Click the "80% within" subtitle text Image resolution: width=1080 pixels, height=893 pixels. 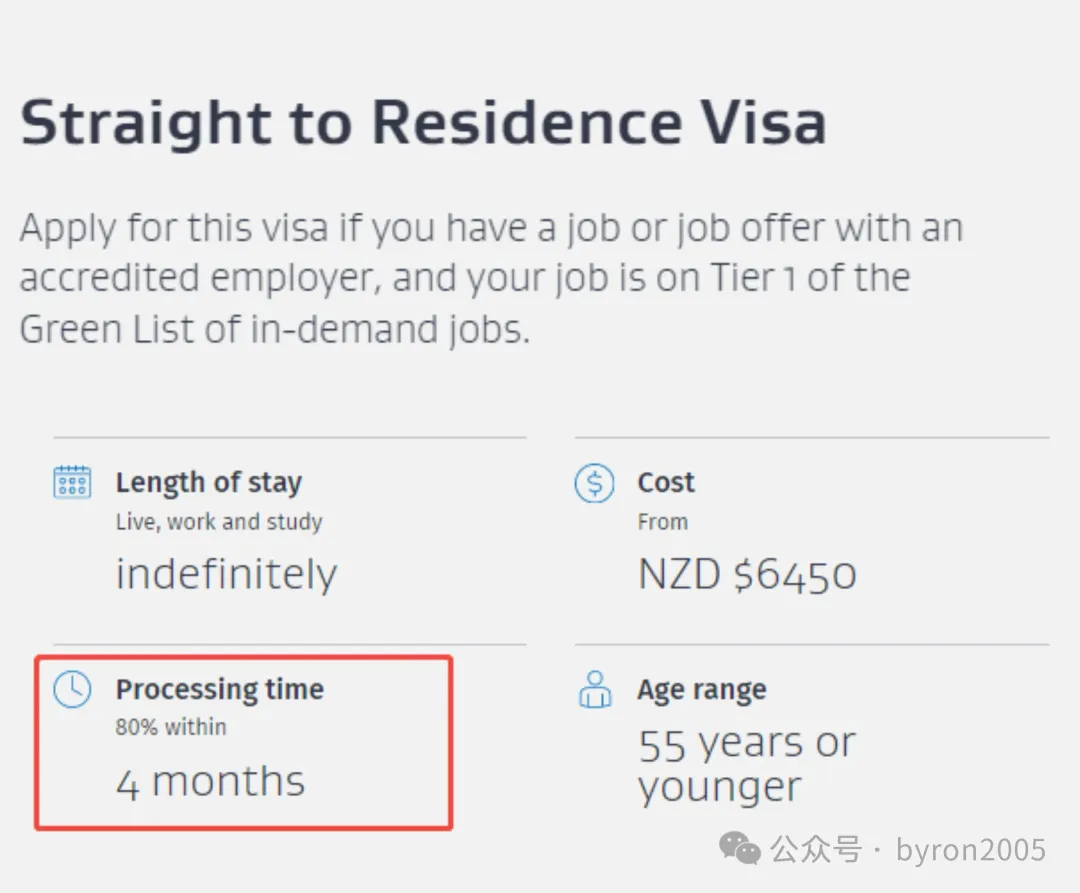click(x=171, y=727)
